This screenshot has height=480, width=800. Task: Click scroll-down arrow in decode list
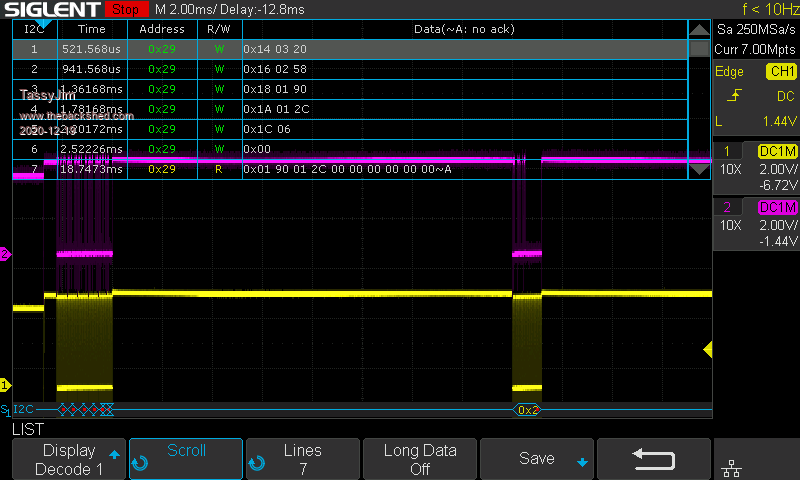click(699, 168)
